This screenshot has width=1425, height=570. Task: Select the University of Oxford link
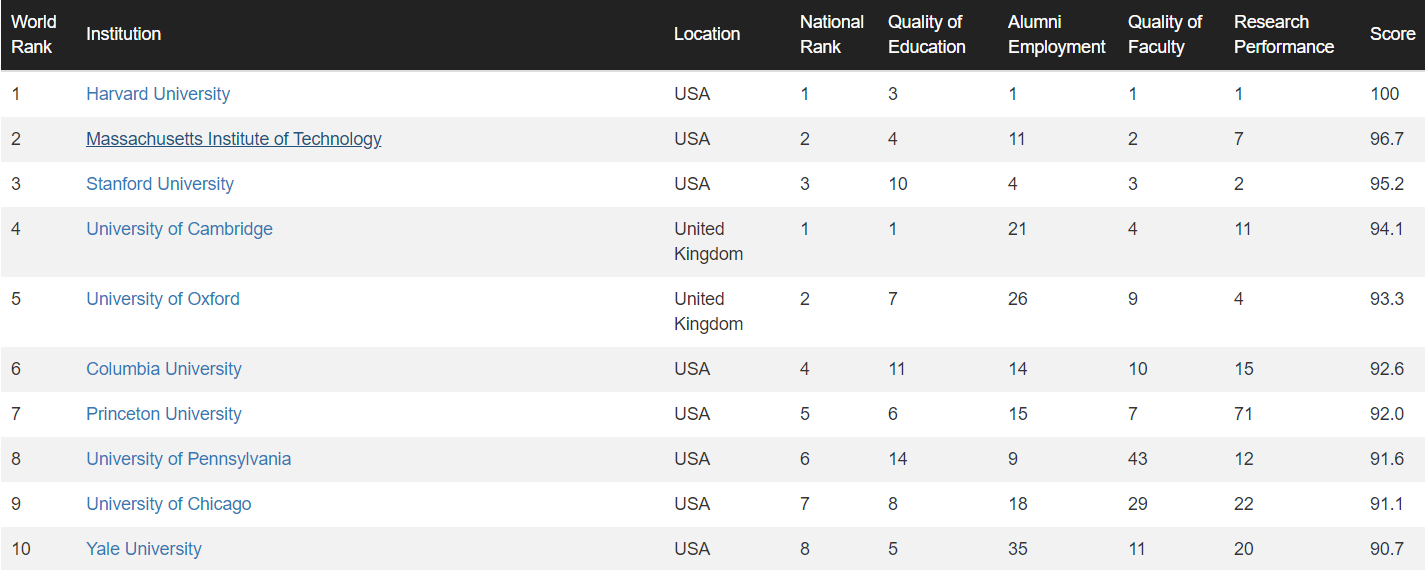pos(163,299)
